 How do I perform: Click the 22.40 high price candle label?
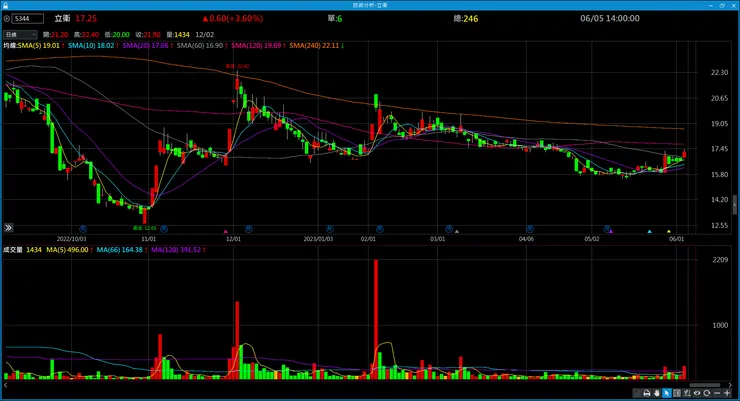[237, 67]
